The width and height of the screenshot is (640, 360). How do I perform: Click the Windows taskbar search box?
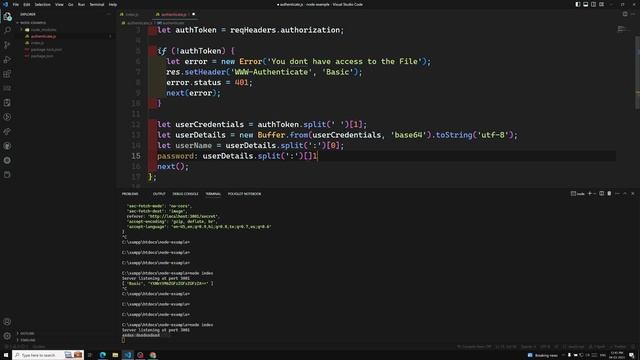tap(48, 355)
